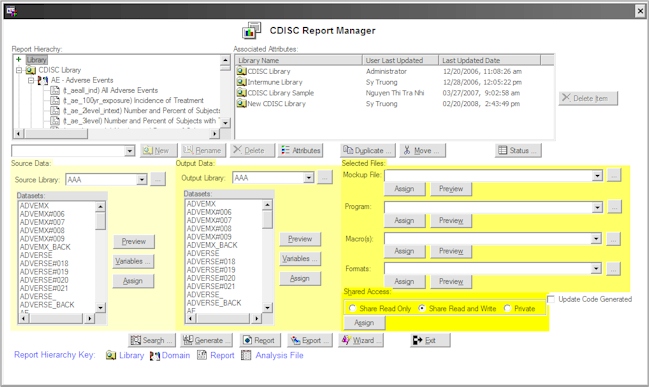
Task: Open the Program dropdown
Action: [x=597, y=207]
